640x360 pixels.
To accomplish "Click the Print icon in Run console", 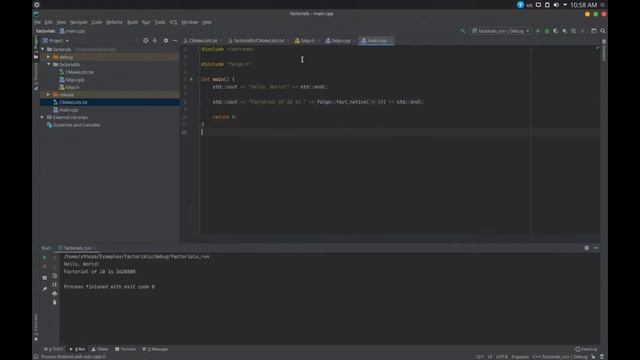I will coord(55,293).
